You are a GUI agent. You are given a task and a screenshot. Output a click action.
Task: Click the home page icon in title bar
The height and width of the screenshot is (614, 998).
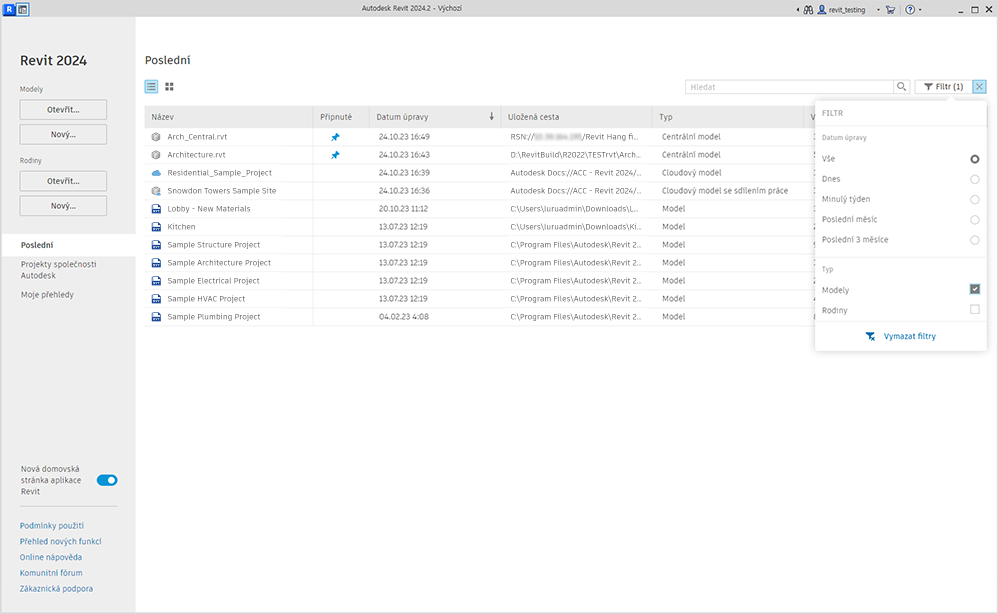pyautogui.click(x=22, y=10)
